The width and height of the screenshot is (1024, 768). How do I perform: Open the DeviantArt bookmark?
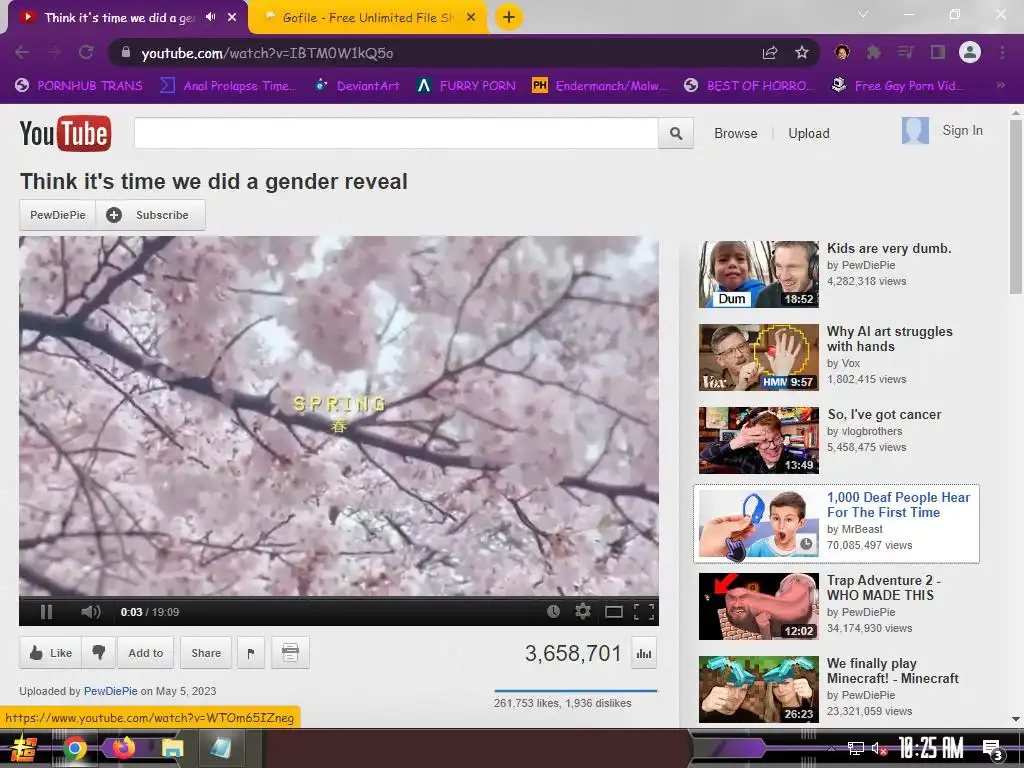coord(357,86)
